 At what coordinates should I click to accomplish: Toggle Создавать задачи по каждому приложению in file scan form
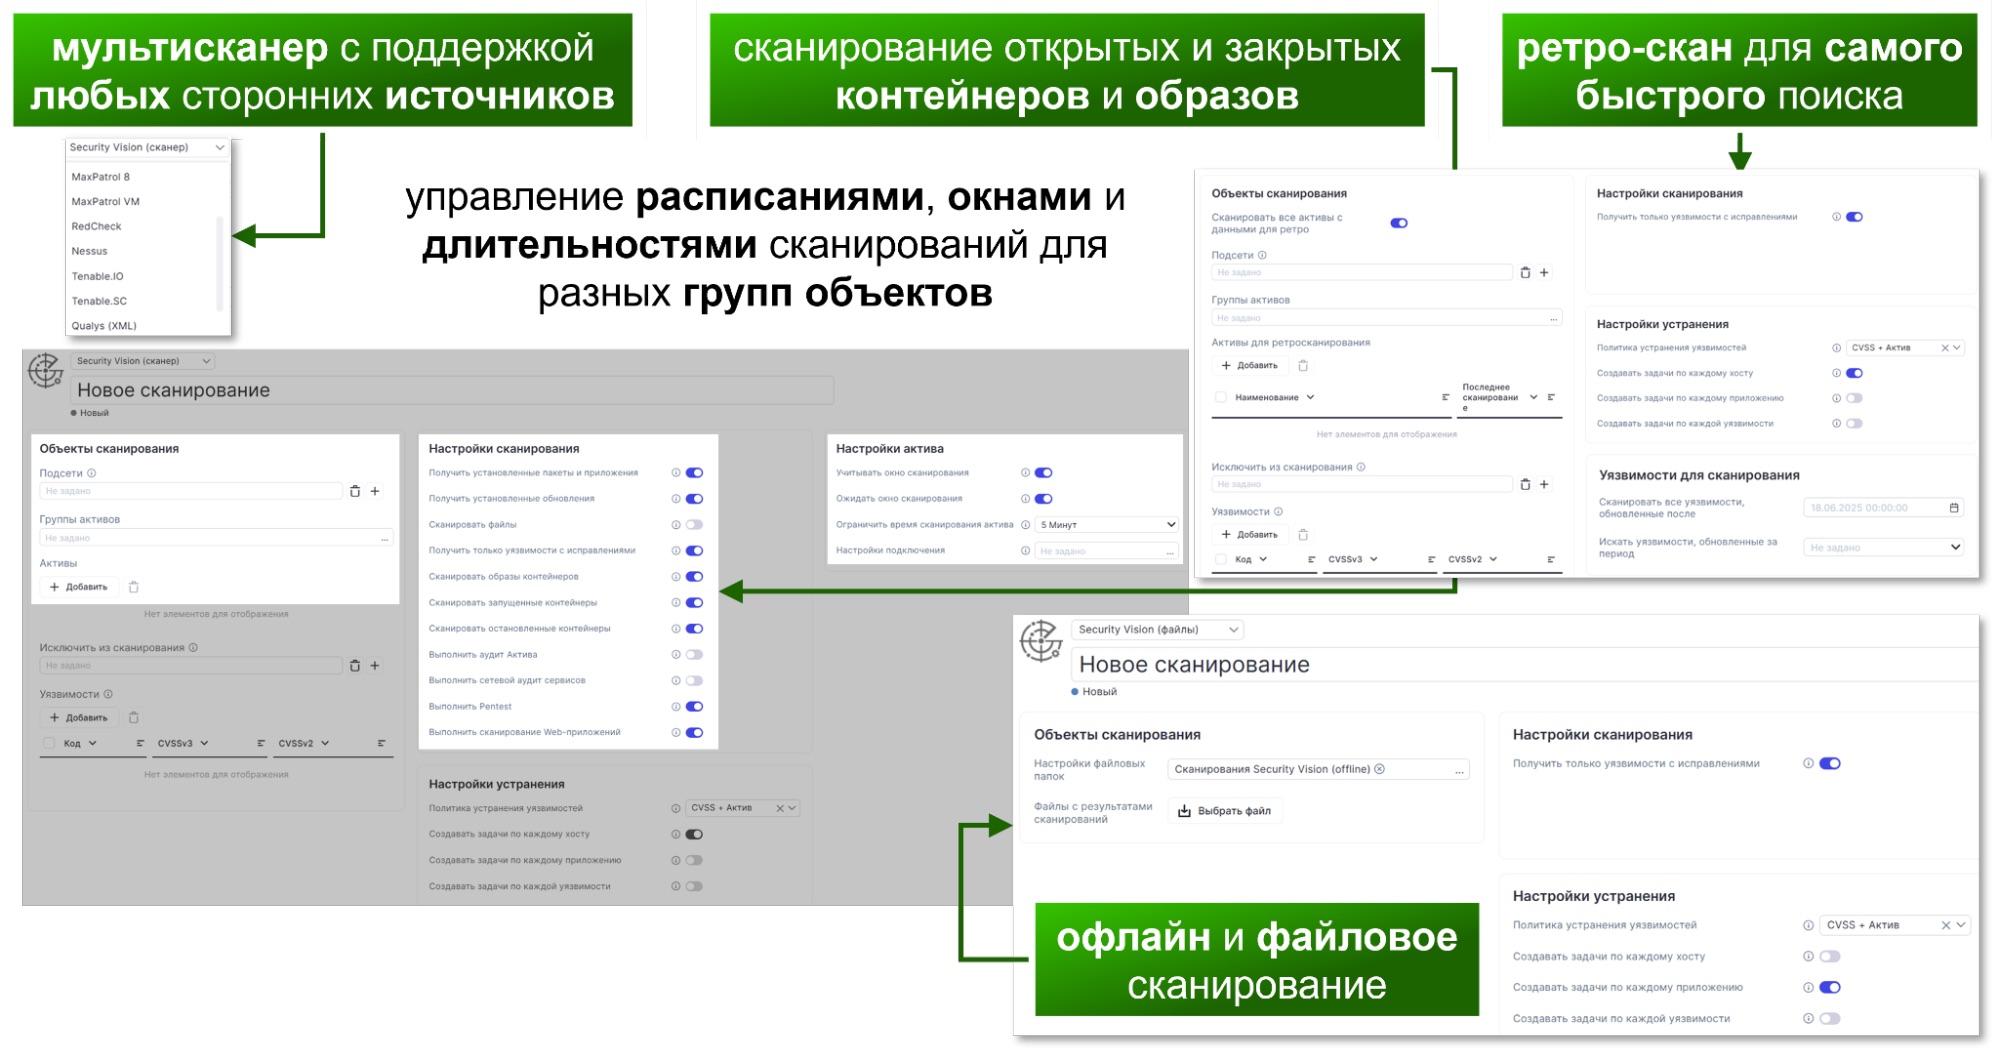(x=1830, y=987)
